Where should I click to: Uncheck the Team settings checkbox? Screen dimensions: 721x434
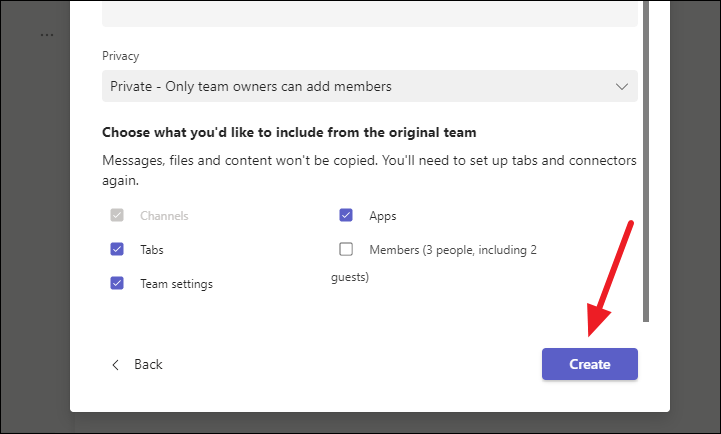point(117,283)
